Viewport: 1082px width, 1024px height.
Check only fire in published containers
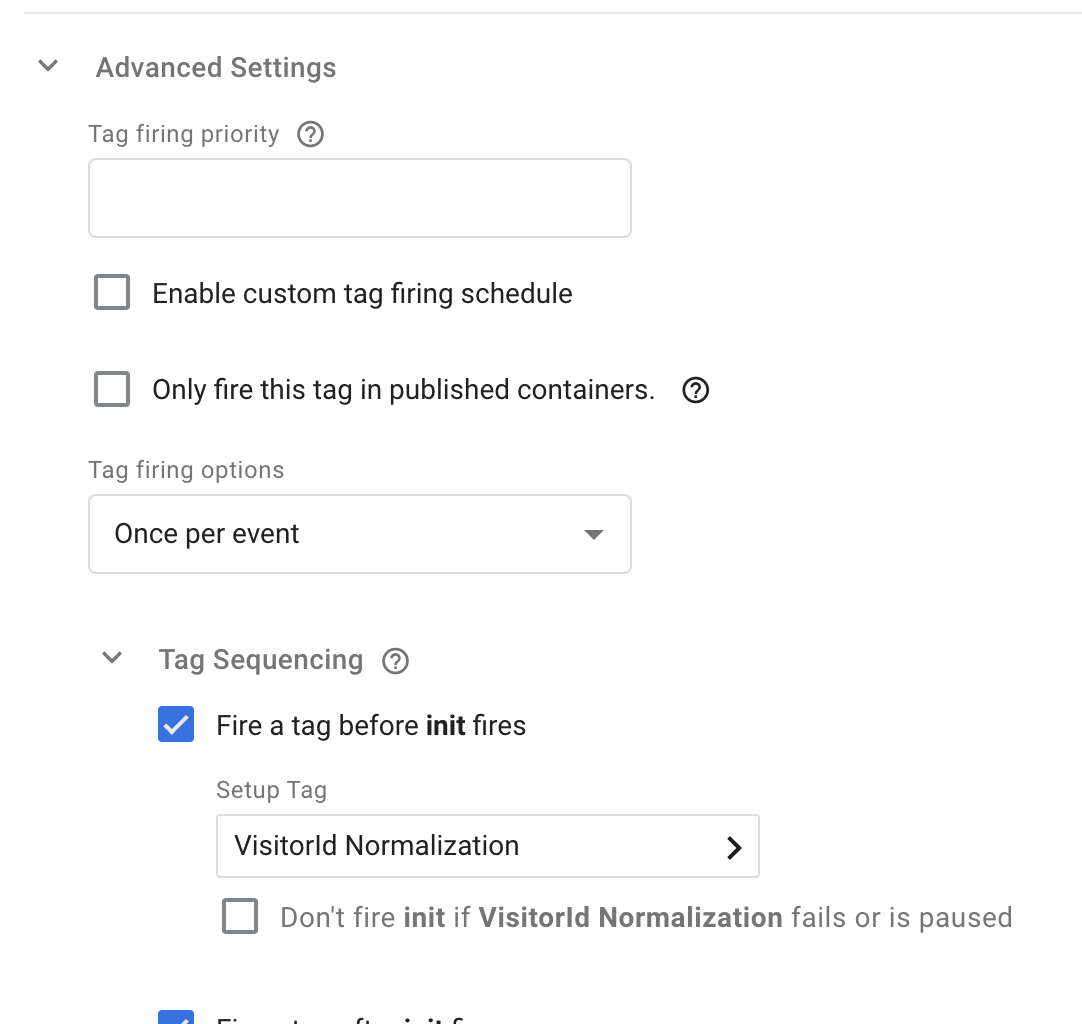click(x=111, y=389)
